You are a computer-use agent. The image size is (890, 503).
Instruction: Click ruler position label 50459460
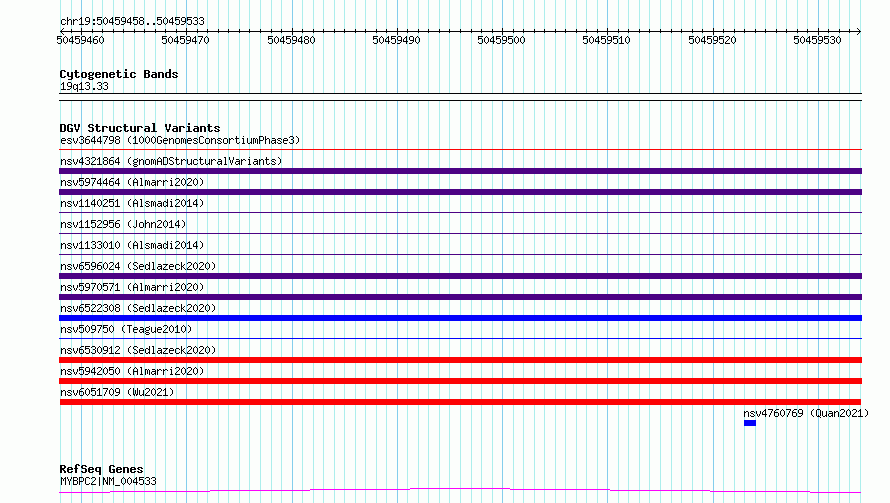tap(81, 40)
